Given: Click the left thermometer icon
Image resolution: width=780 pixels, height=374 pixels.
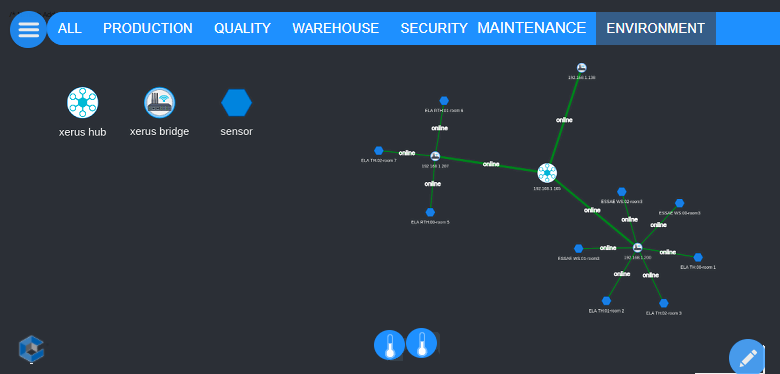Looking at the screenshot, I should (x=390, y=345).
